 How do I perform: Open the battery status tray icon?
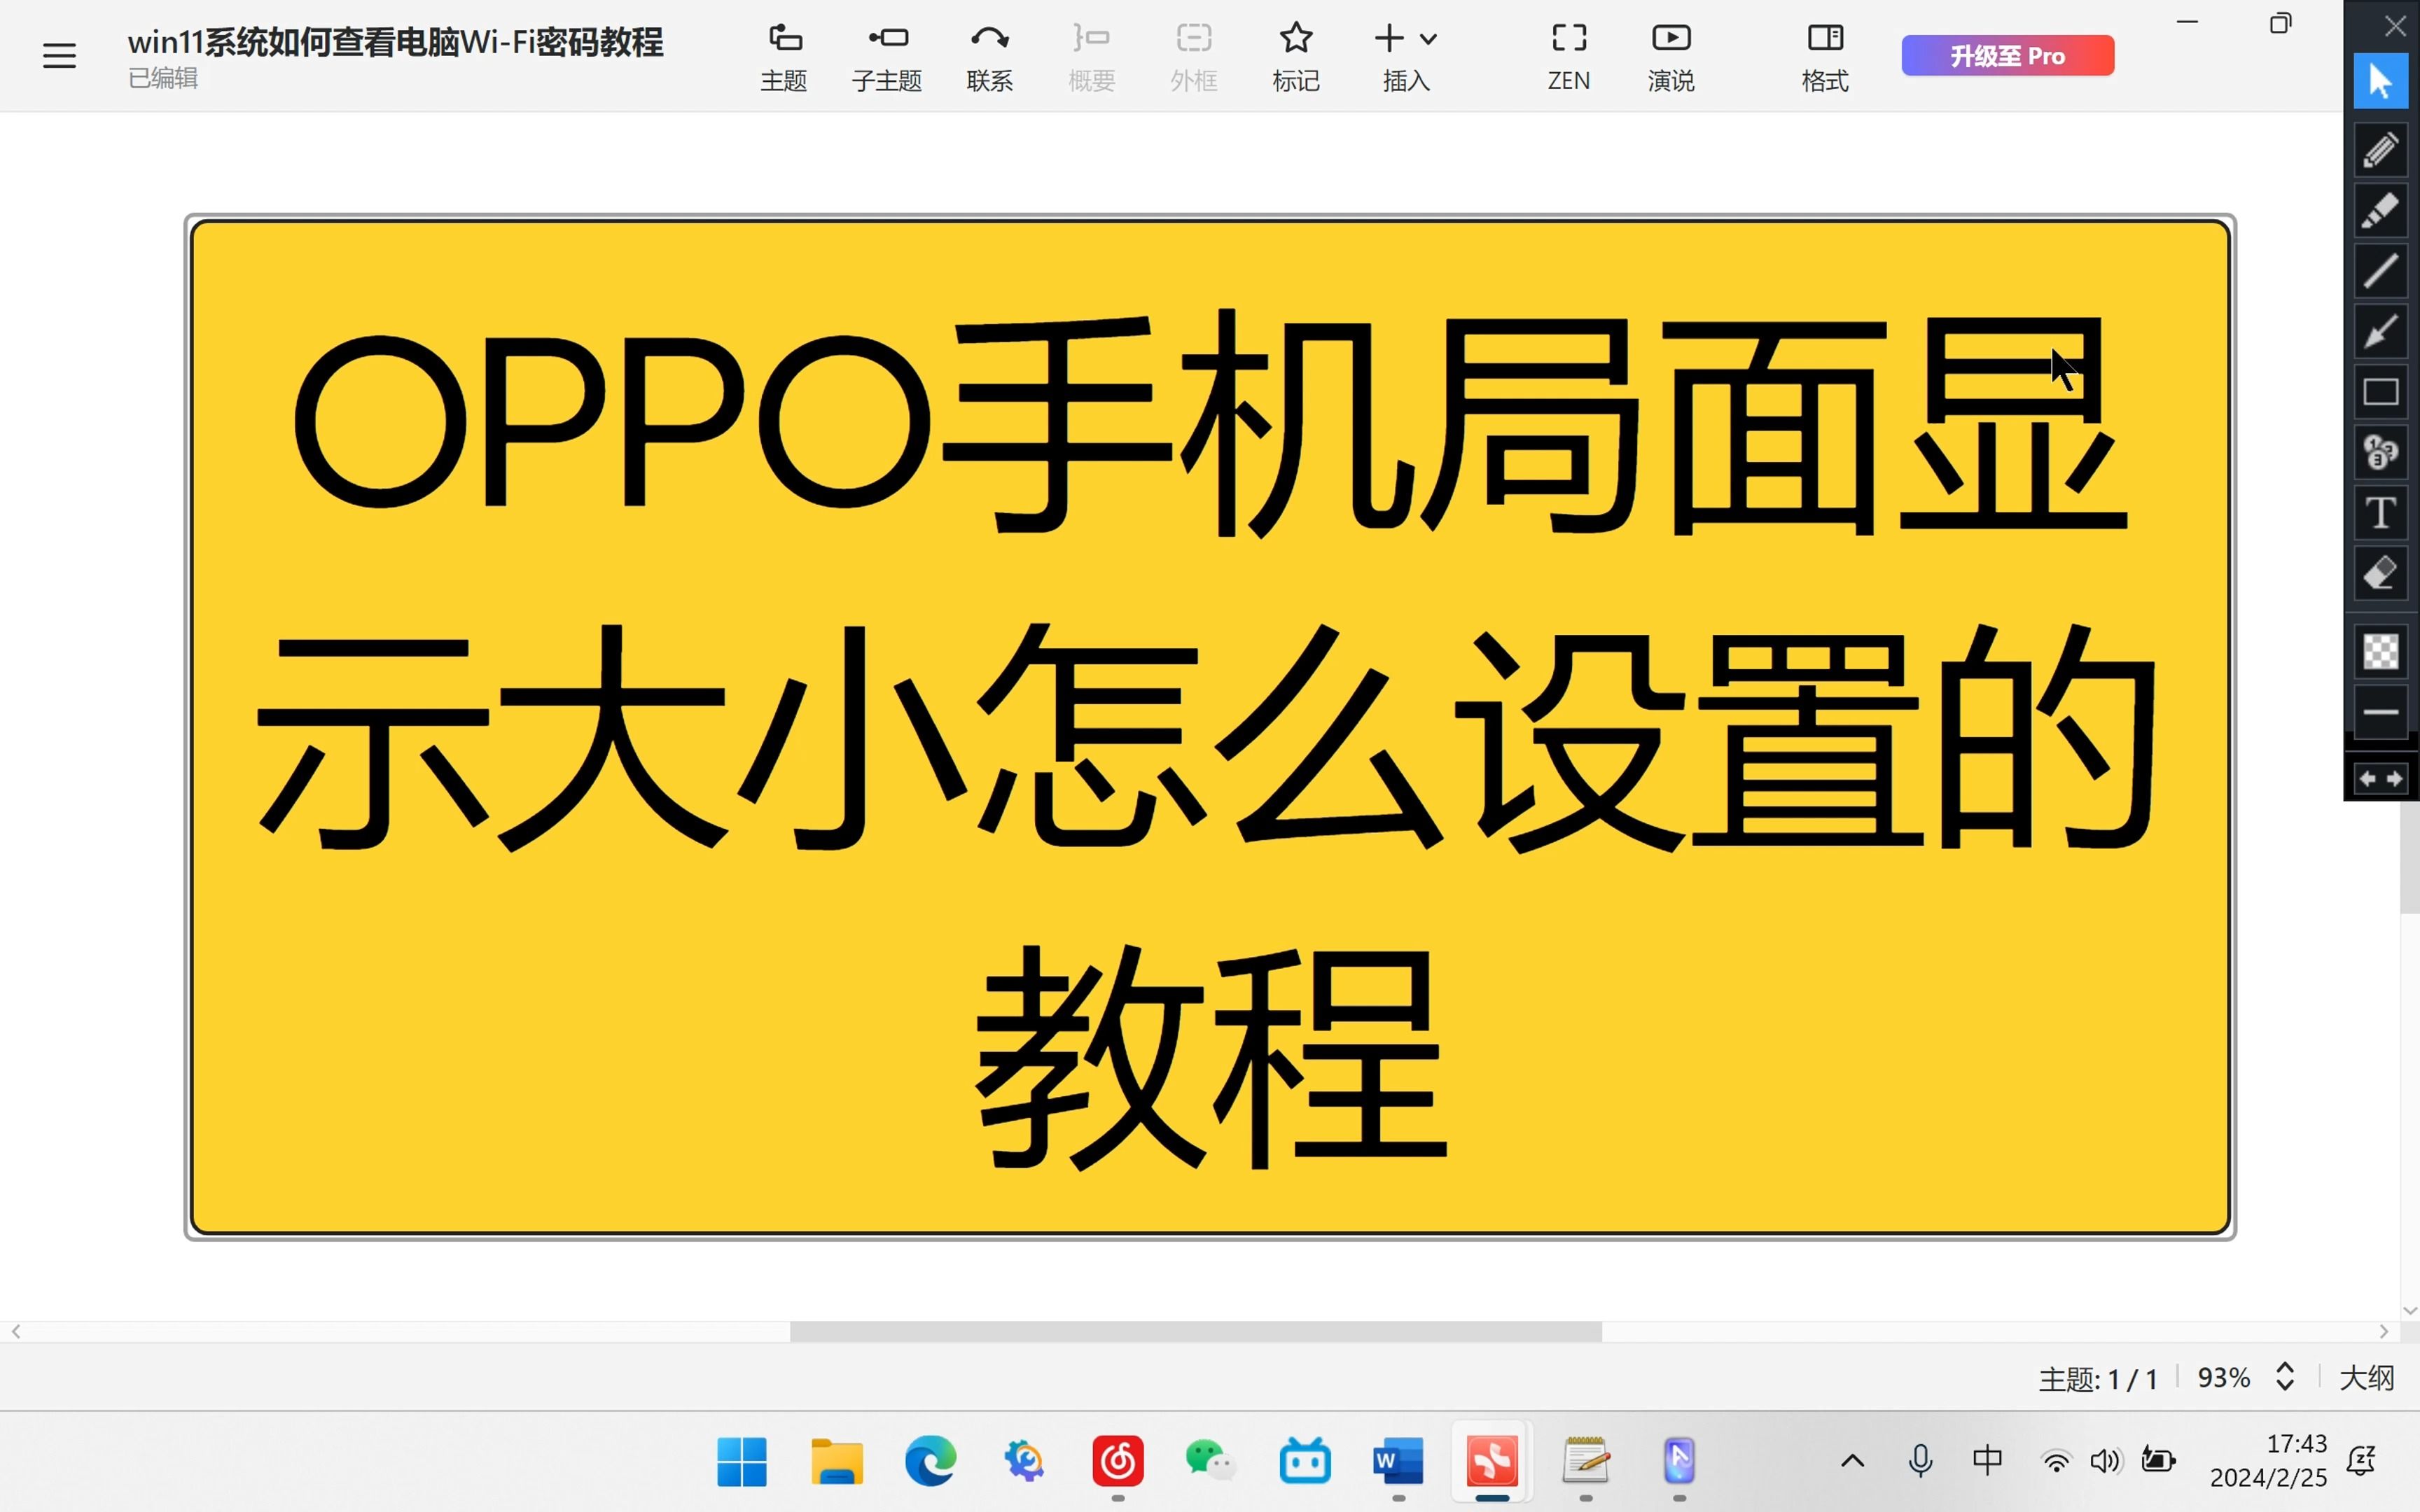[2159, 1461]
